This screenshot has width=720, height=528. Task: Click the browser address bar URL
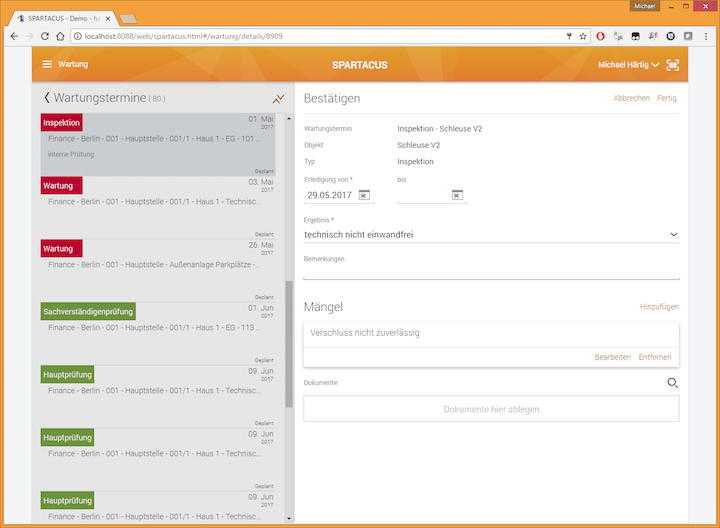(x=184, y=36)
